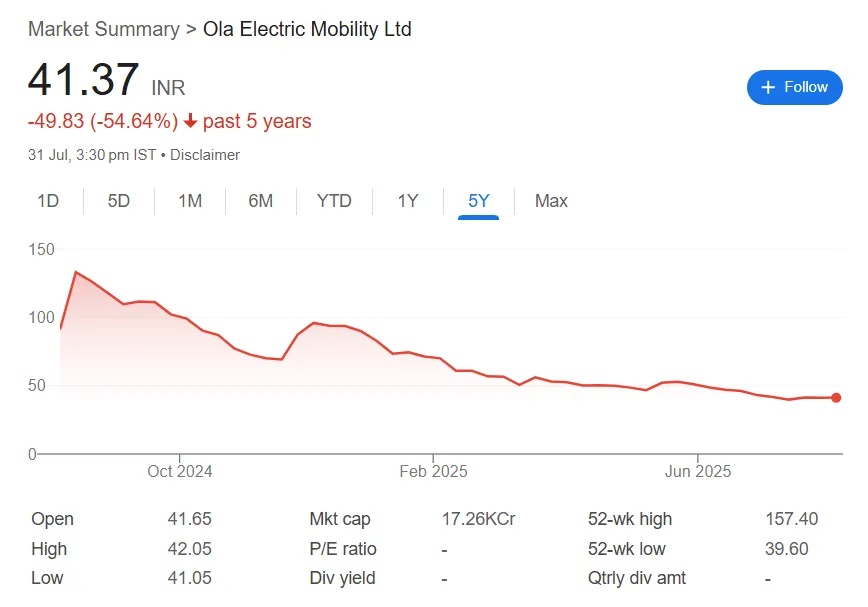Image resolution: width=868 pixels, height=607 pixels.
Task: Follow Ola Electric Mobility stock
Action: [x=795, y=87]
